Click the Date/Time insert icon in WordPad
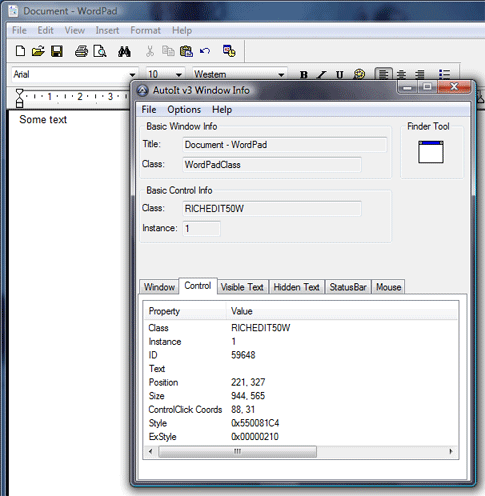This screenshot has height=496, width=485. [229, 51]
